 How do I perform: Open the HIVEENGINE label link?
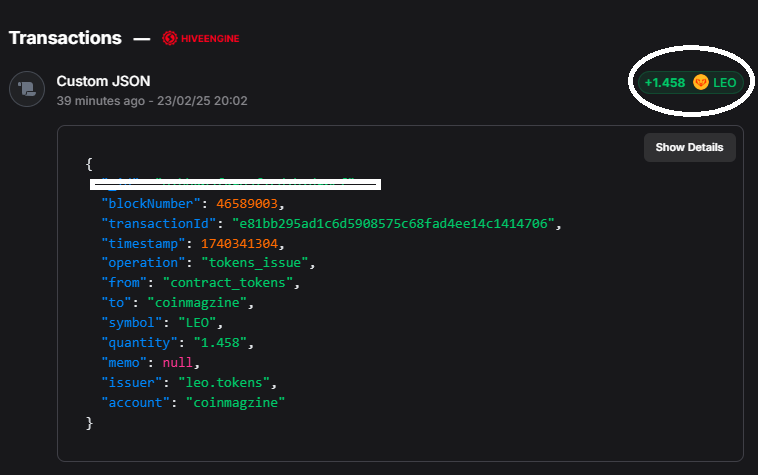[210, 39]
